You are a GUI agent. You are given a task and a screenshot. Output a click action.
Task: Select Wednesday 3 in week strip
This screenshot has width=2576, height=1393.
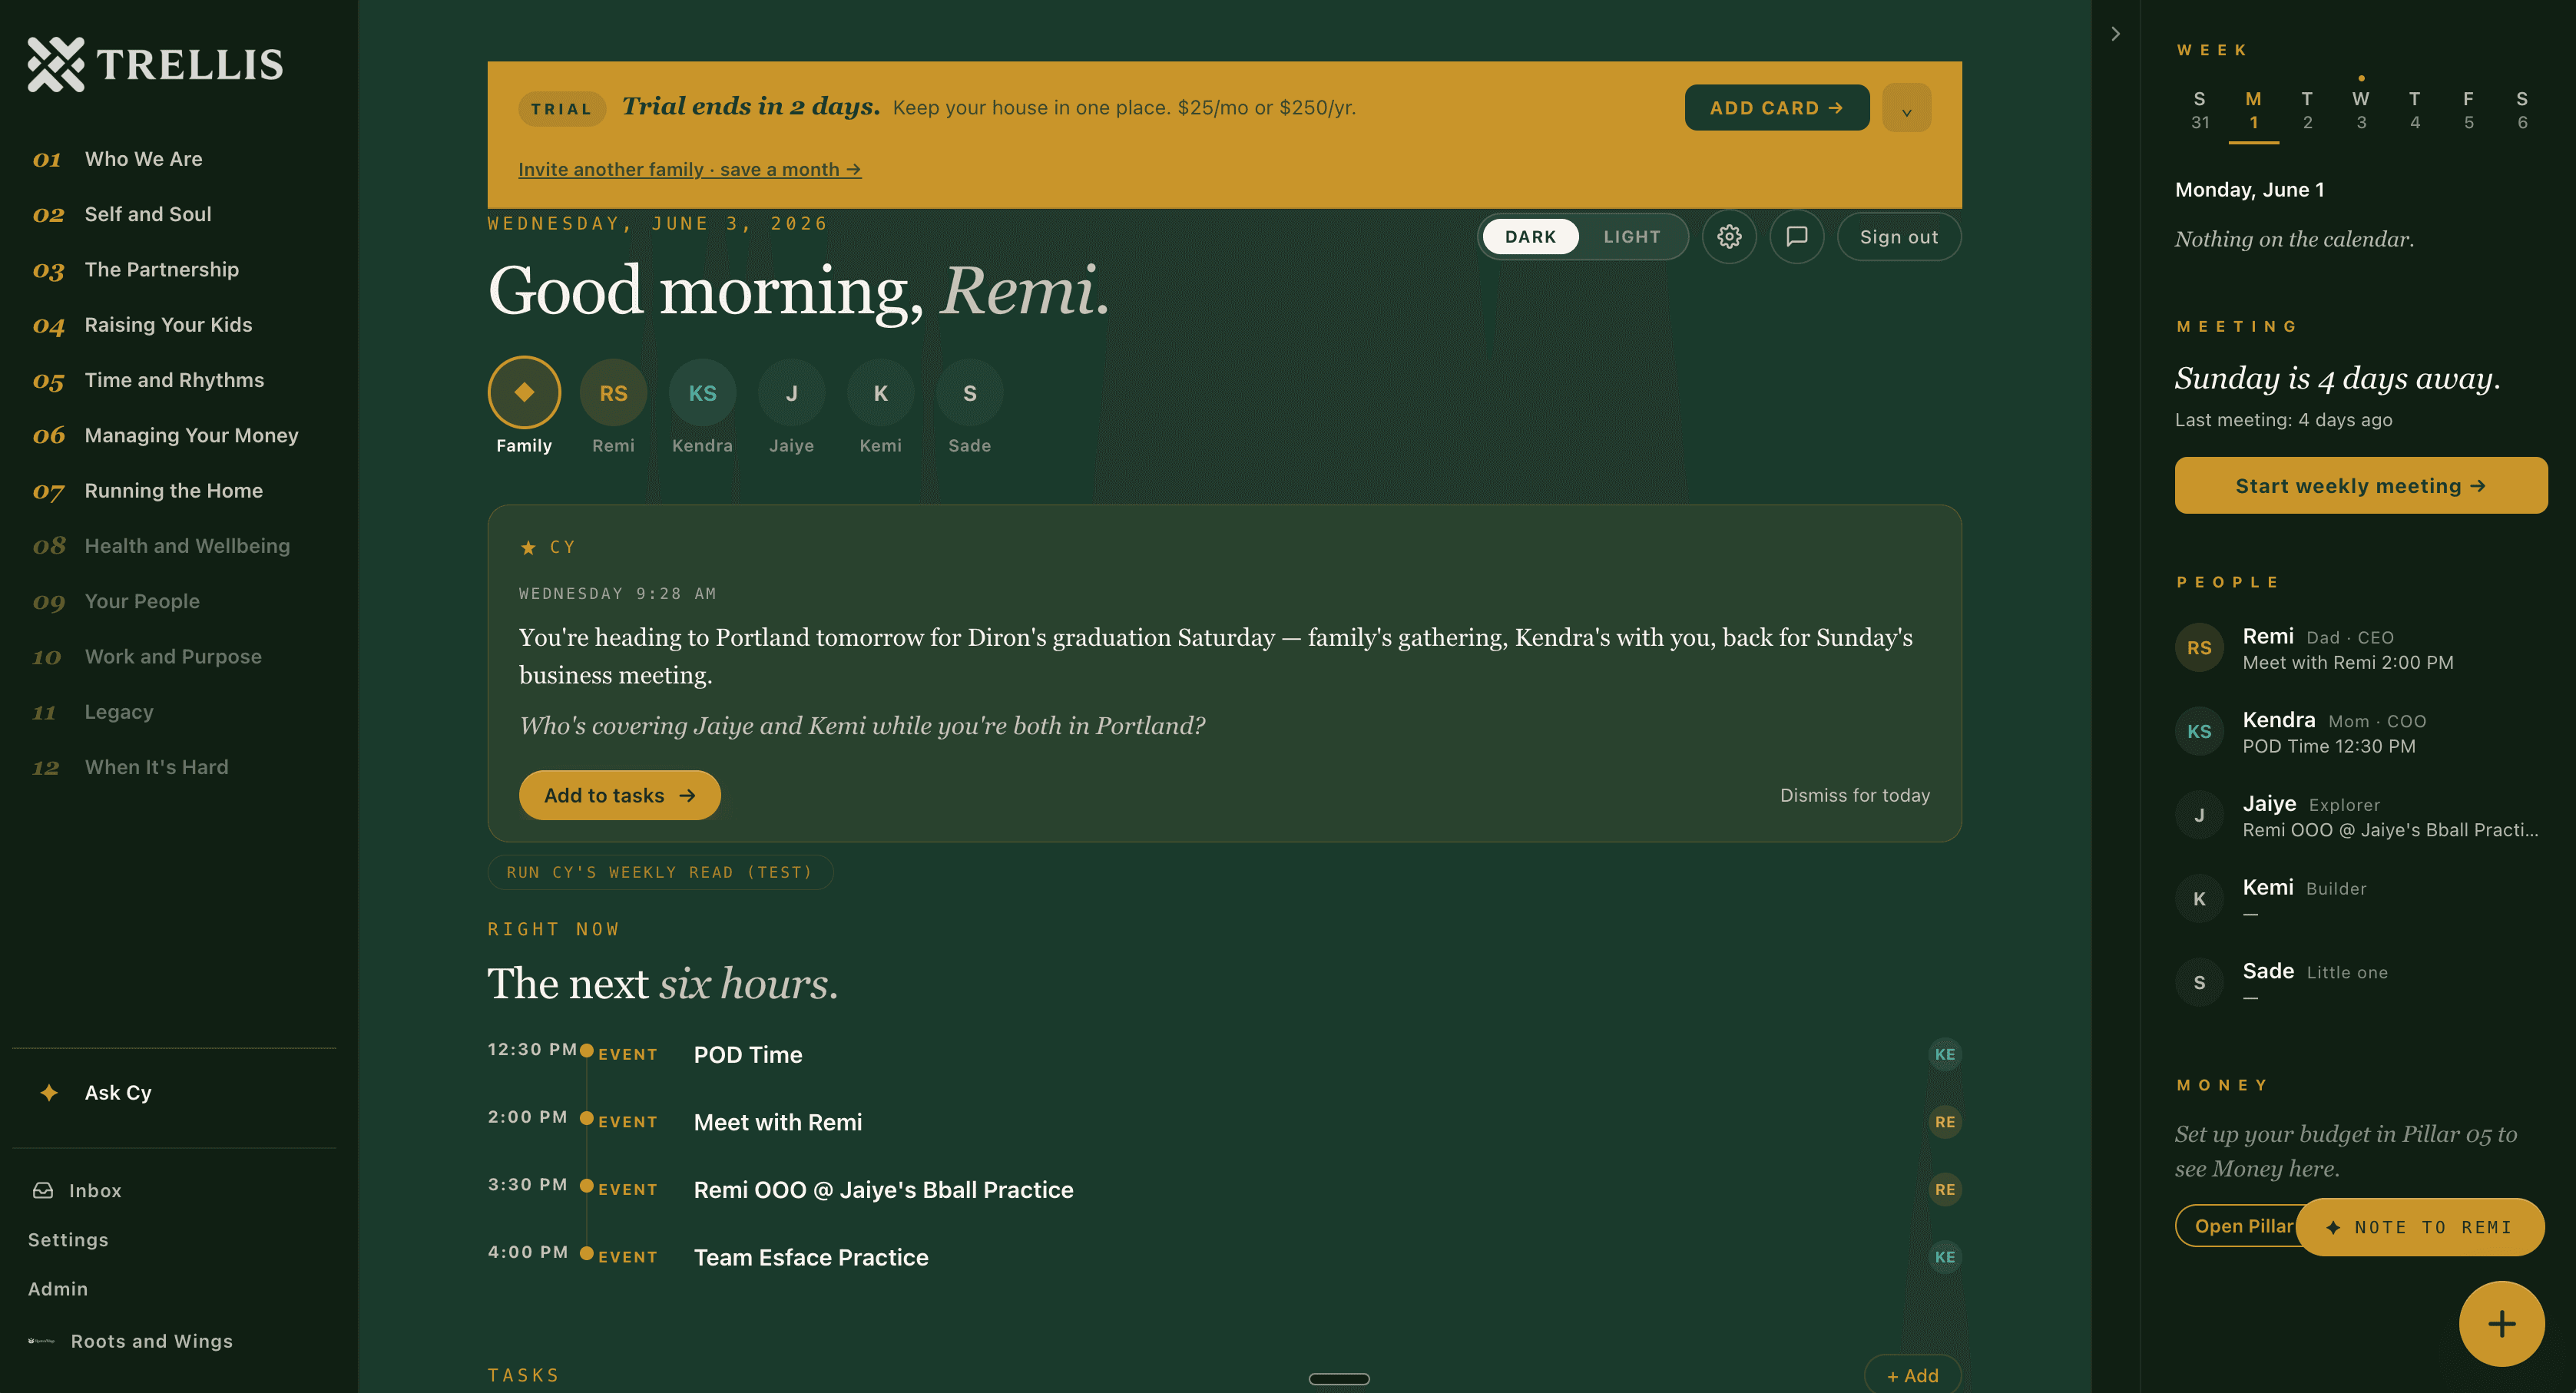(x=2361, y=110)
